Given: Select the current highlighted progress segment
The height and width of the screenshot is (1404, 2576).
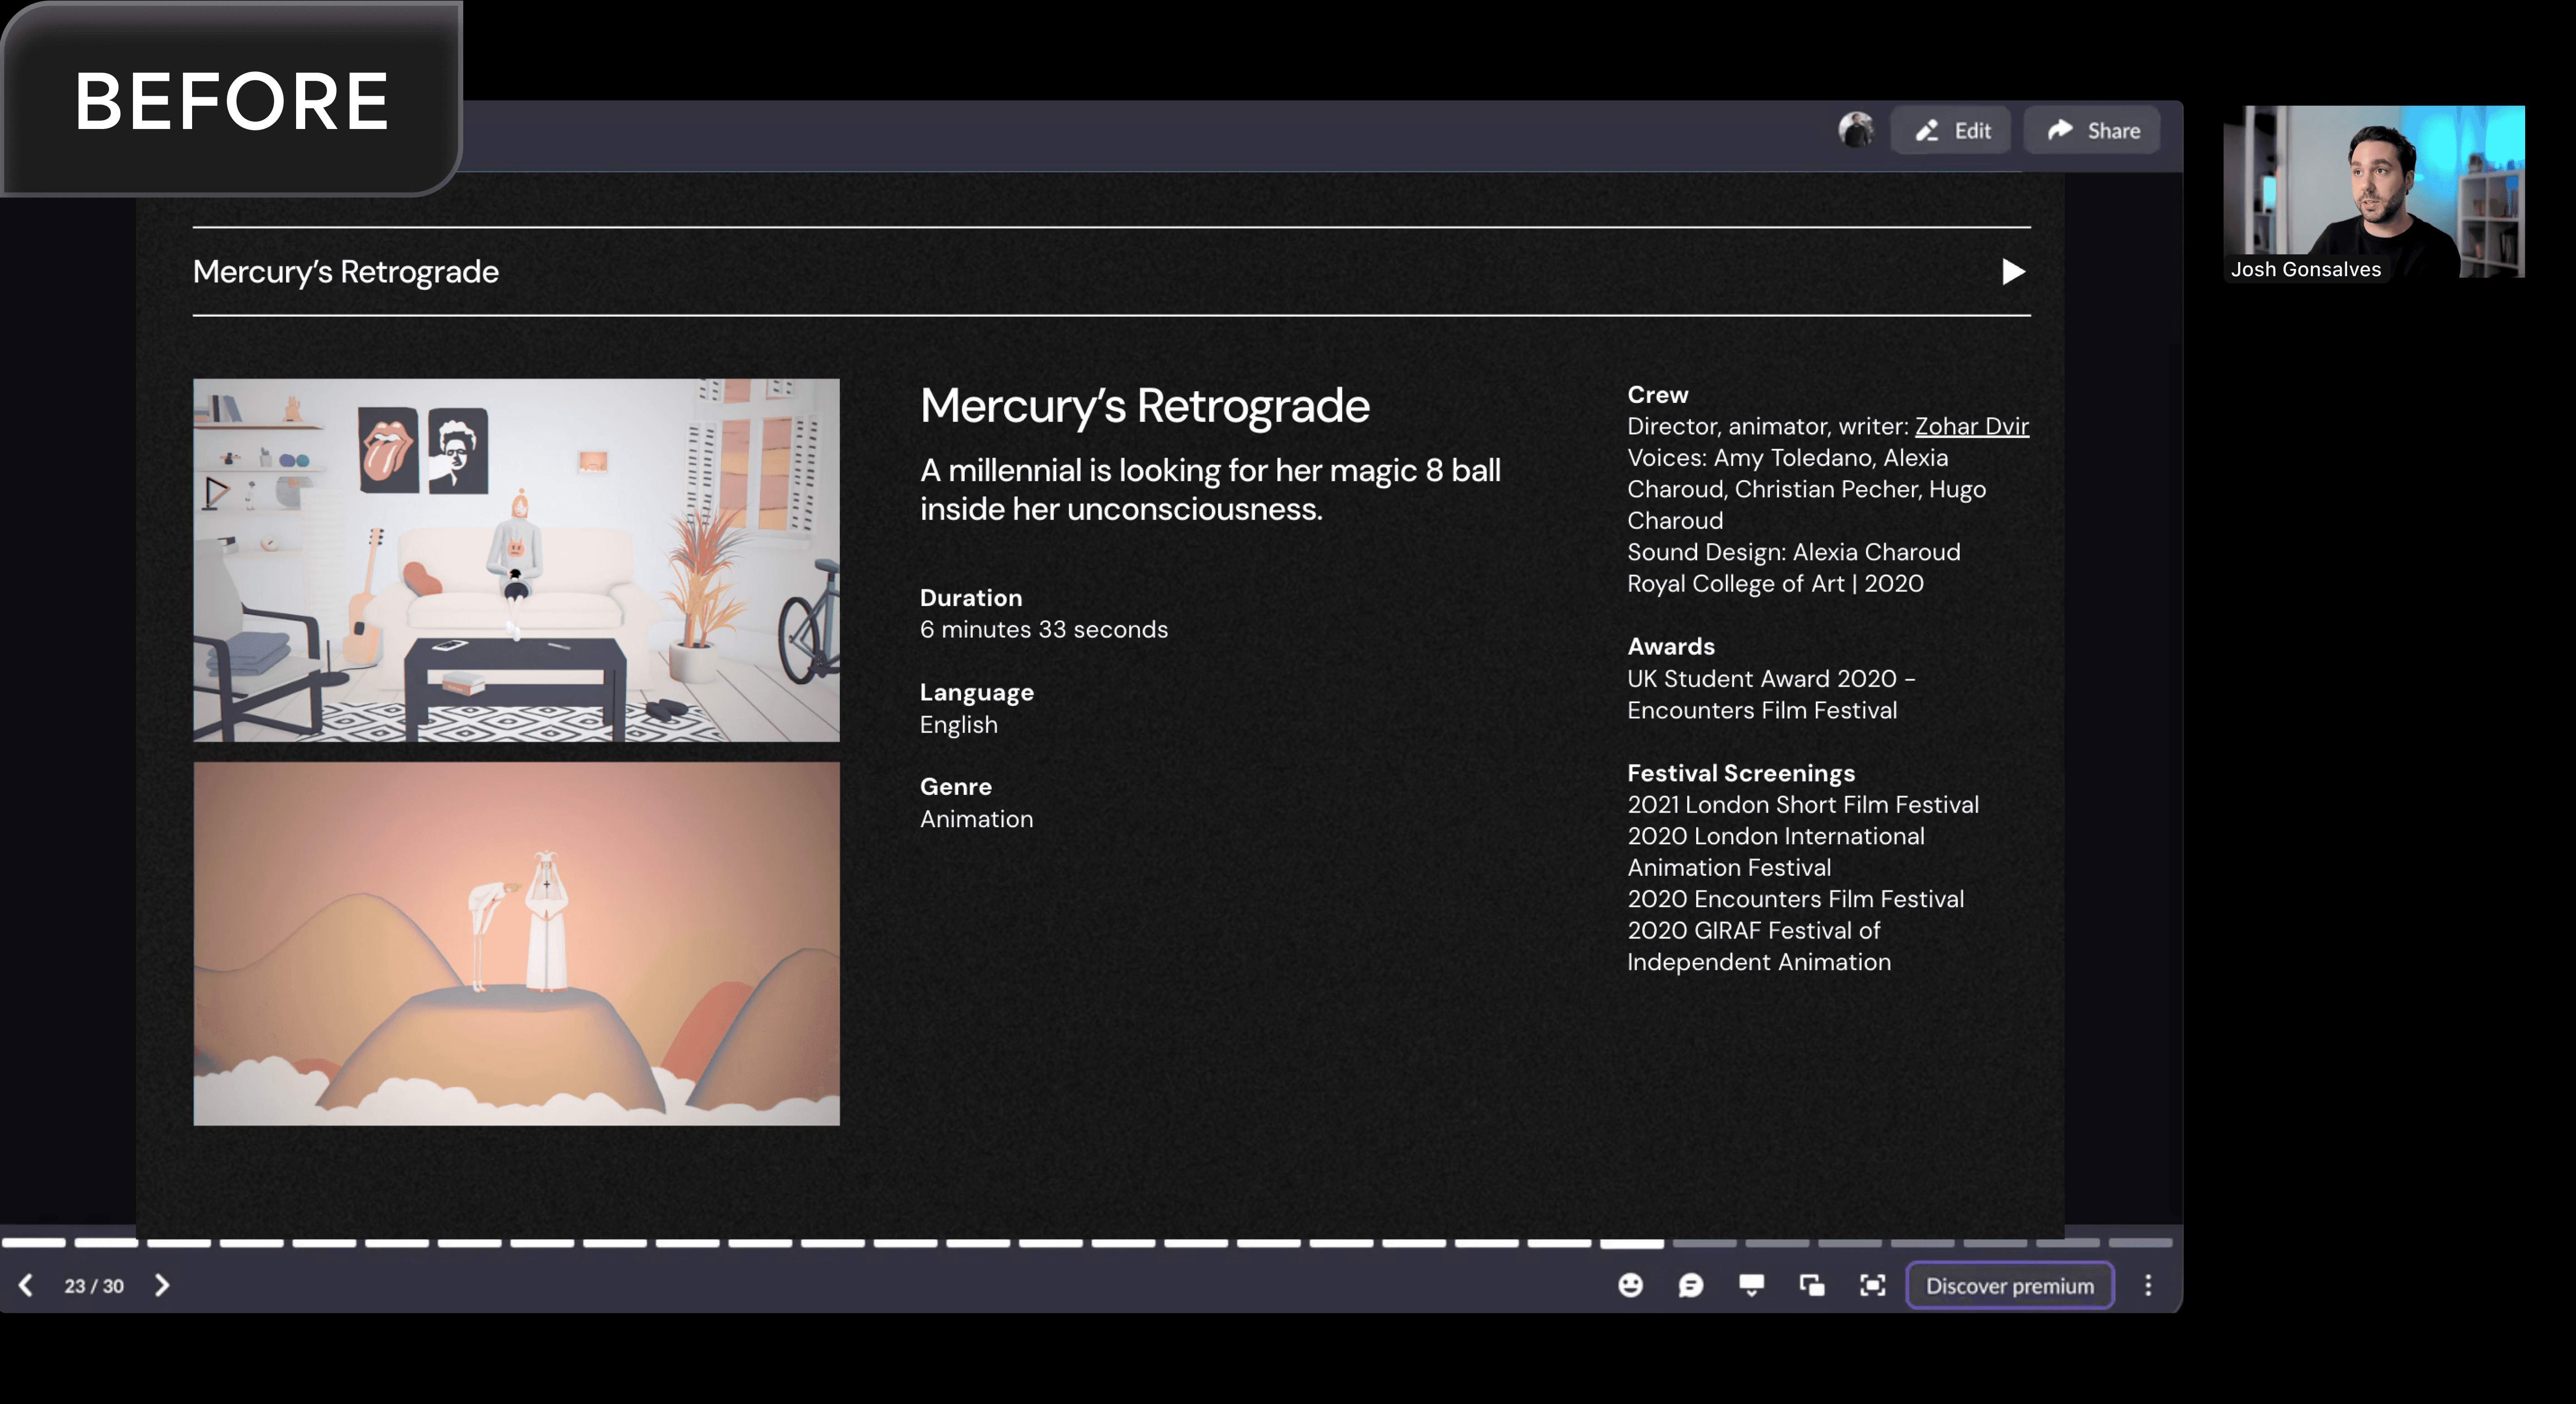Looking at the screenshot, I should pos(1631,1243).
